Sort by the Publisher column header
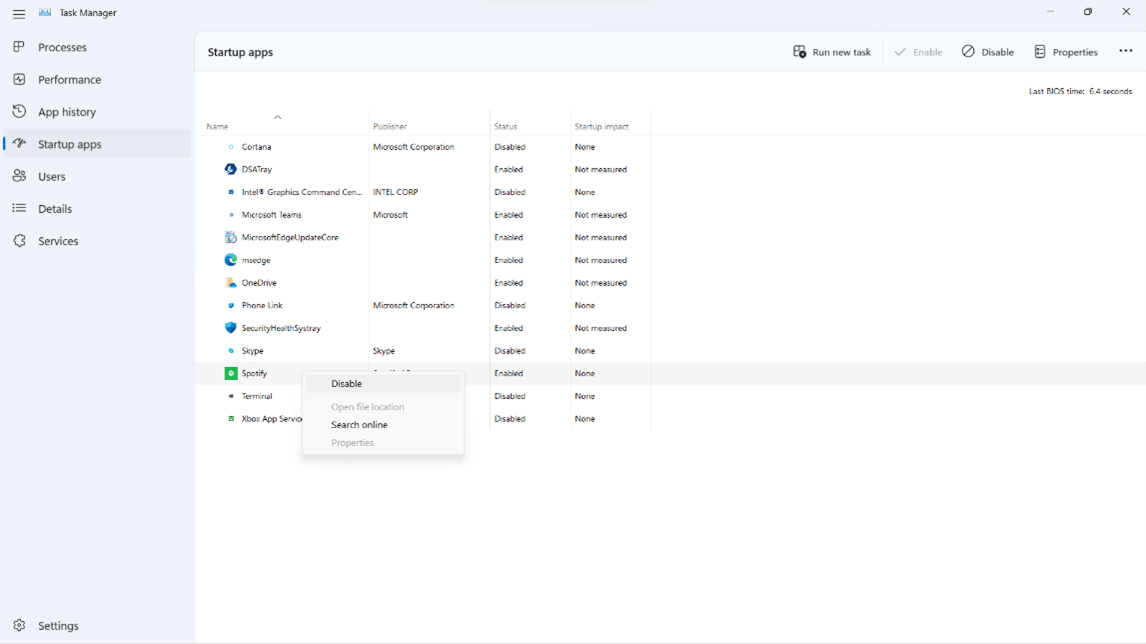This screenshot has height=644, width=1146. (x=390, y=126)
